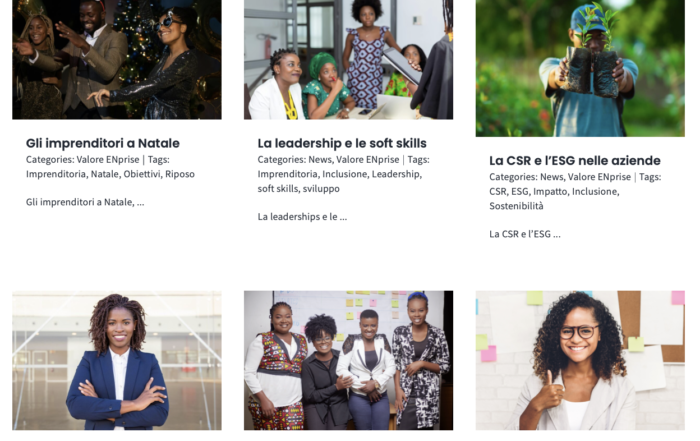Image resolution: width=700 pixels, height=441 pixels.
Task: Open 'Valore ENprise' category under Natale post
Action: point(108,159)
